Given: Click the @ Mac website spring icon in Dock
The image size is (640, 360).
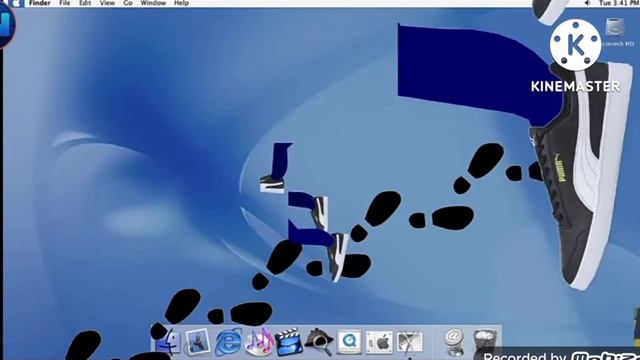Looking at the screenshot, I should tap(454, 342).
